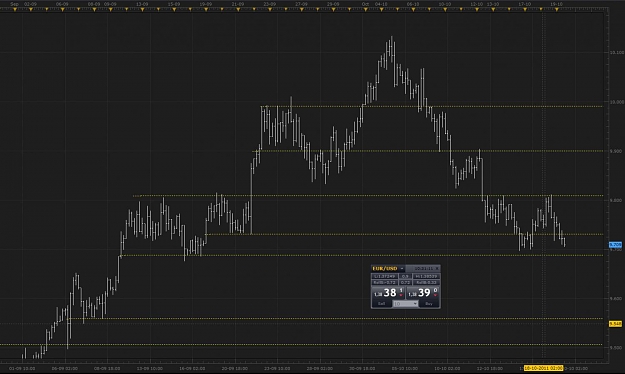Click the left roll rate cell in widget
Viewport: 625px width, 374px height.
click(x=385, y=283)
